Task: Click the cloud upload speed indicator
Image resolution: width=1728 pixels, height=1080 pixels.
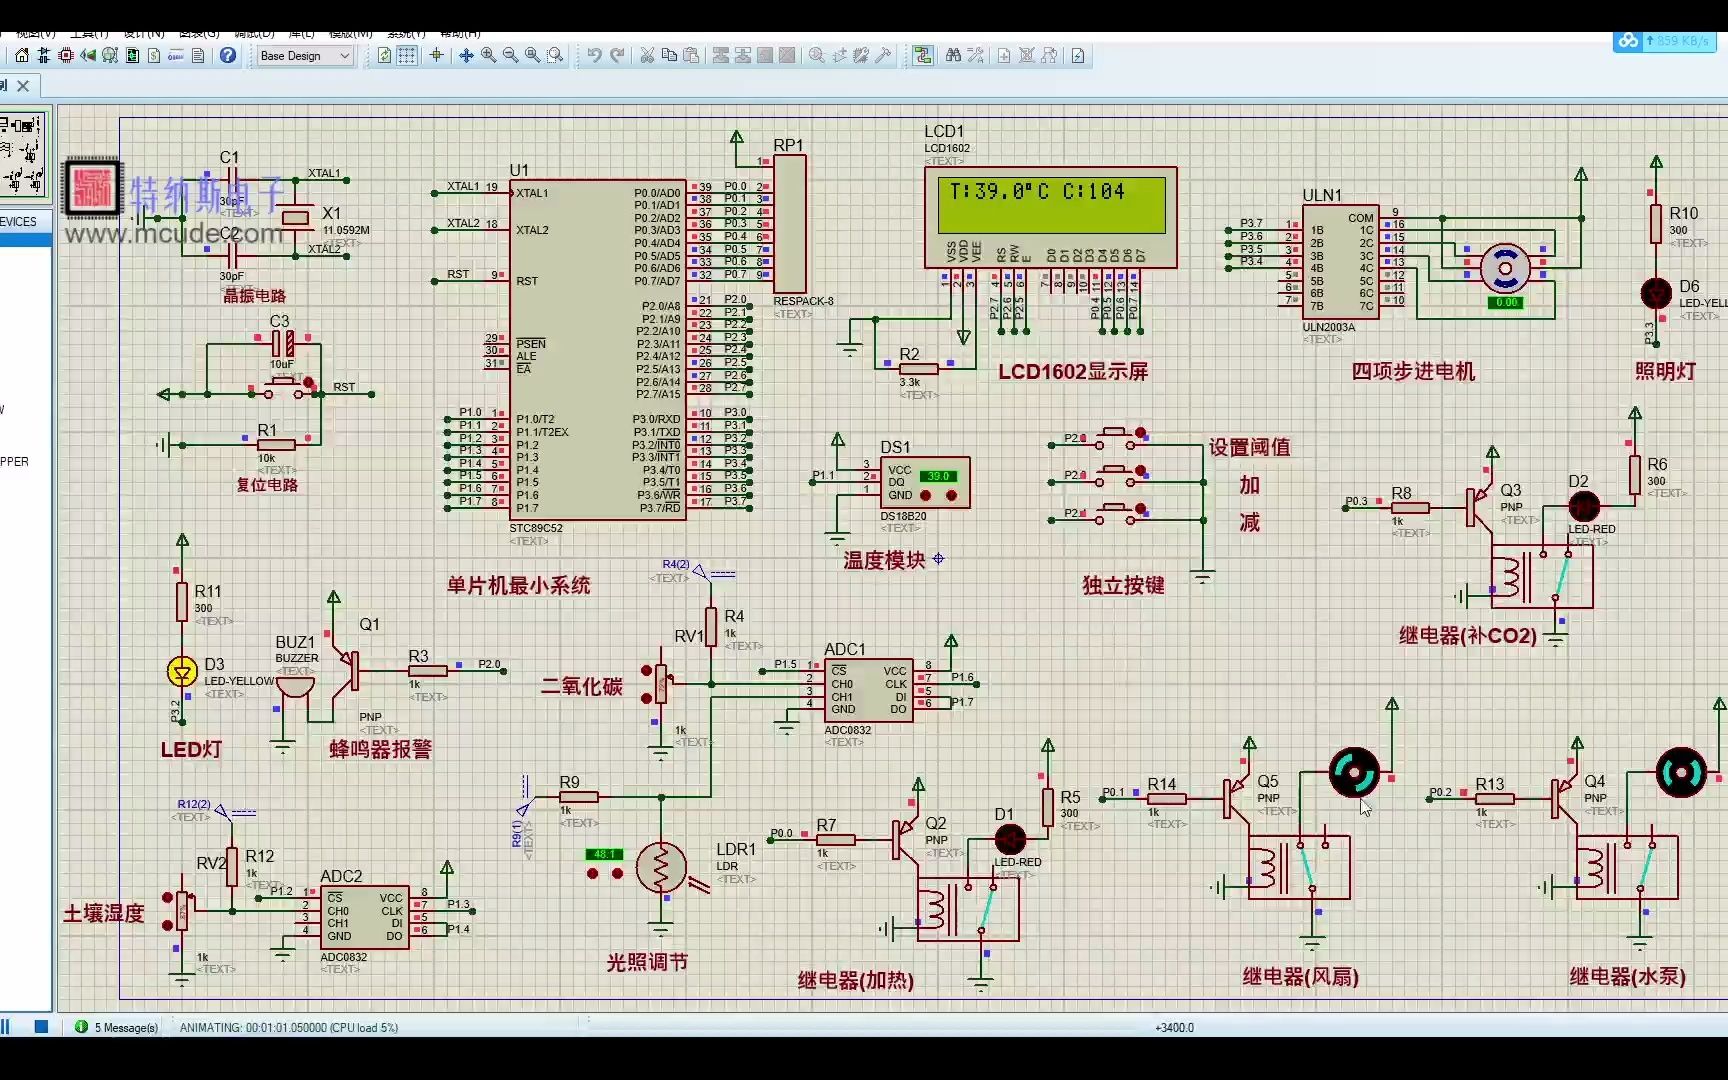Action: 1664,41
